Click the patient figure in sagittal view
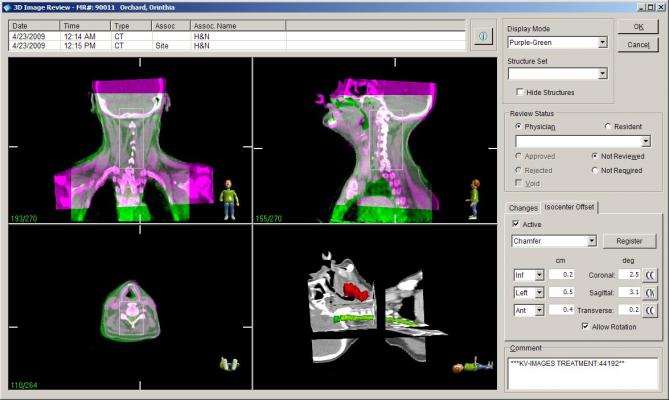Screen dimensions: 669x400 (473, 198)
